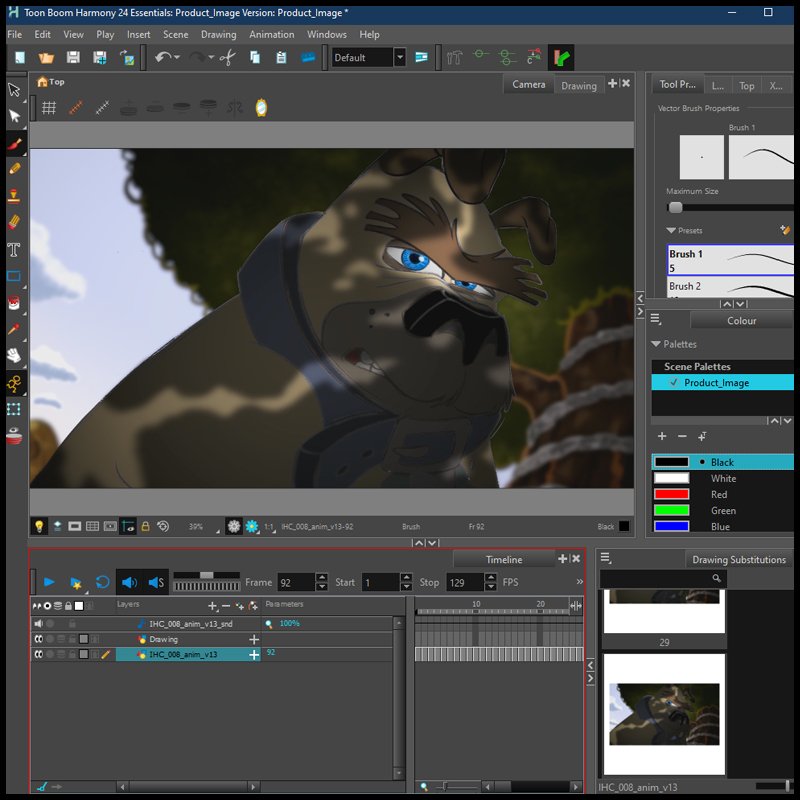Expand hidden Timeline toolbar items chevron

[580, 582]
